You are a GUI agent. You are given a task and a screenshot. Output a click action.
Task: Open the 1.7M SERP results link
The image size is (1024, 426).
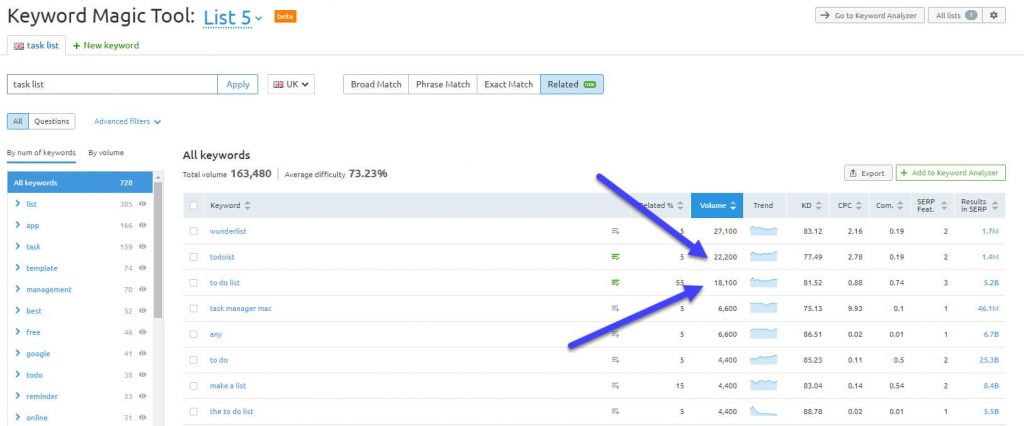click(991, 231)
